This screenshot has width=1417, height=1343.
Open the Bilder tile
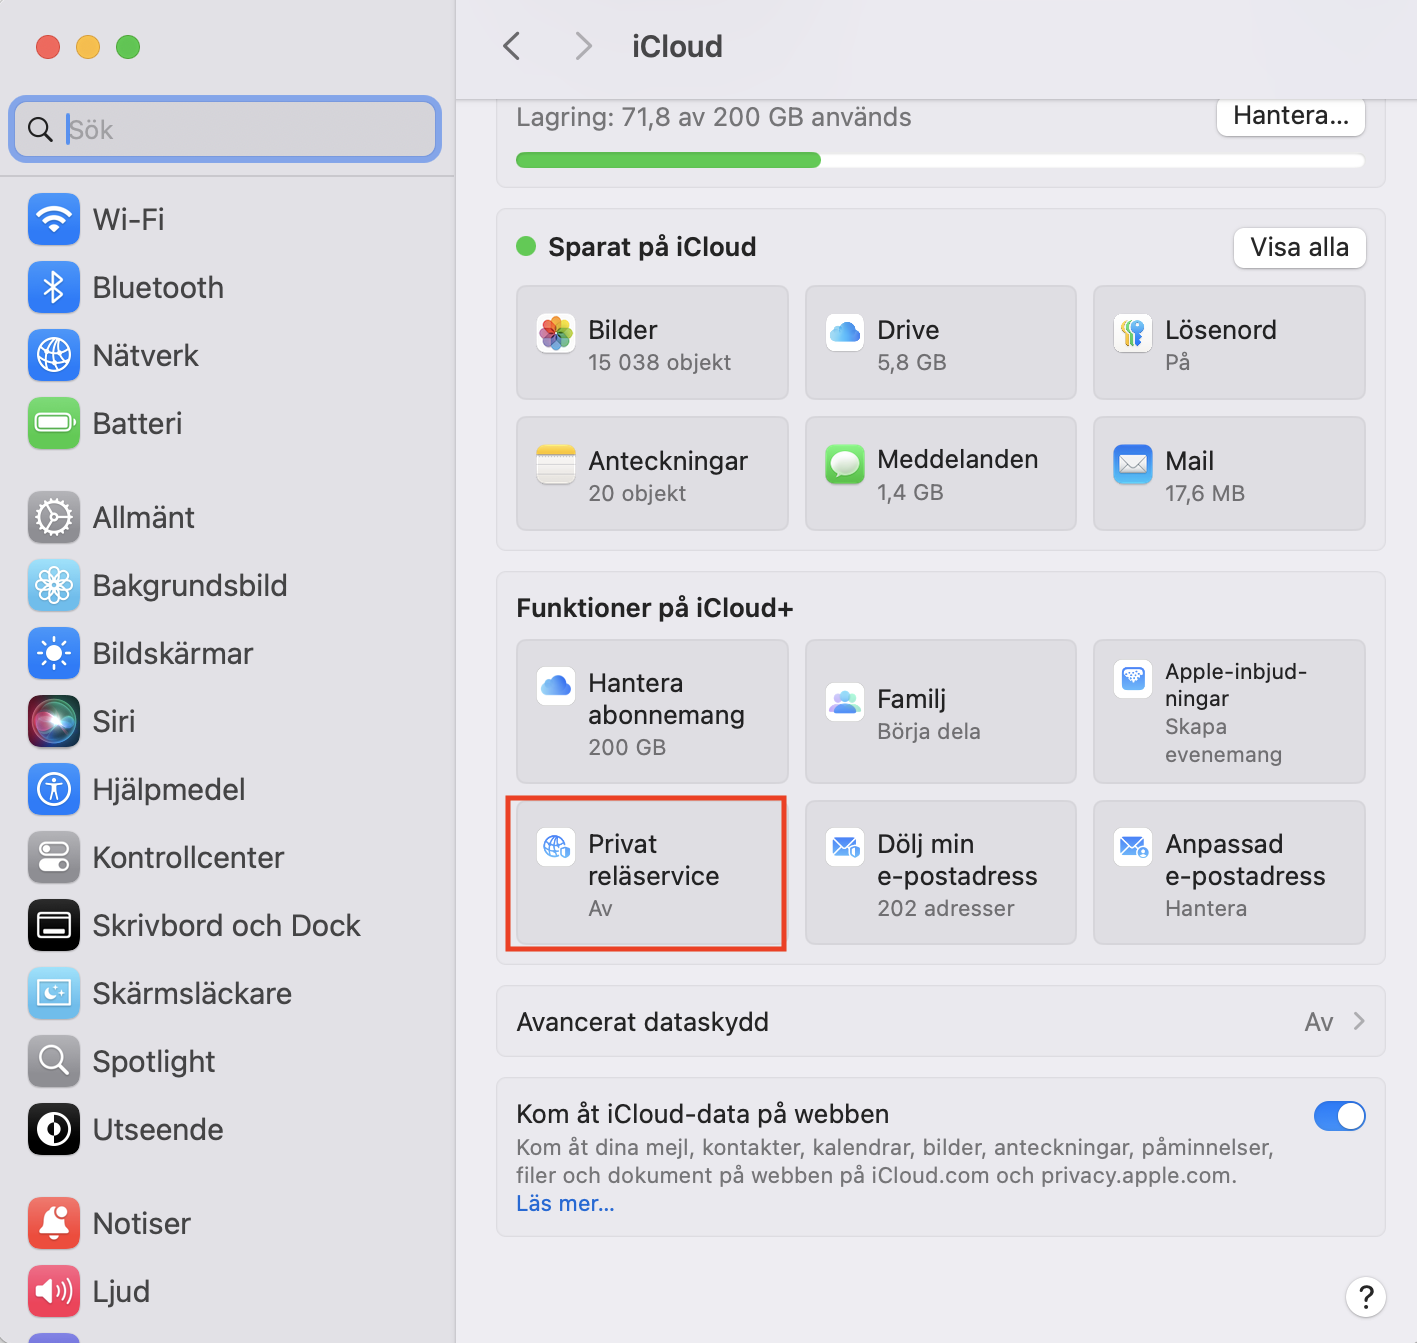click(652, 342)
